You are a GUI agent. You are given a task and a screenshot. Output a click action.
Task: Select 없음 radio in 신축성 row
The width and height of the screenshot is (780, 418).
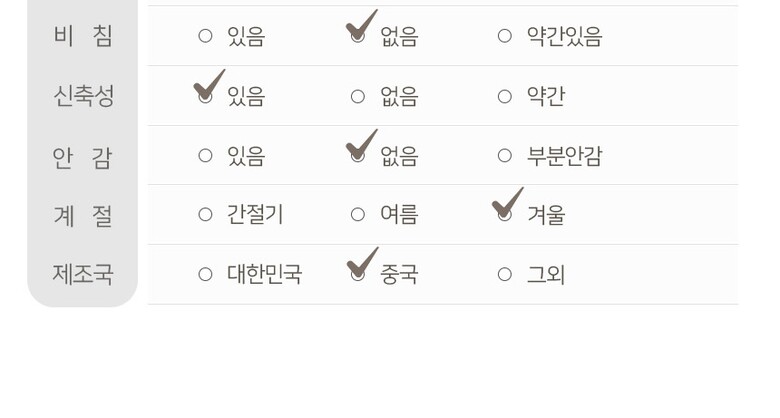point(357,97)
